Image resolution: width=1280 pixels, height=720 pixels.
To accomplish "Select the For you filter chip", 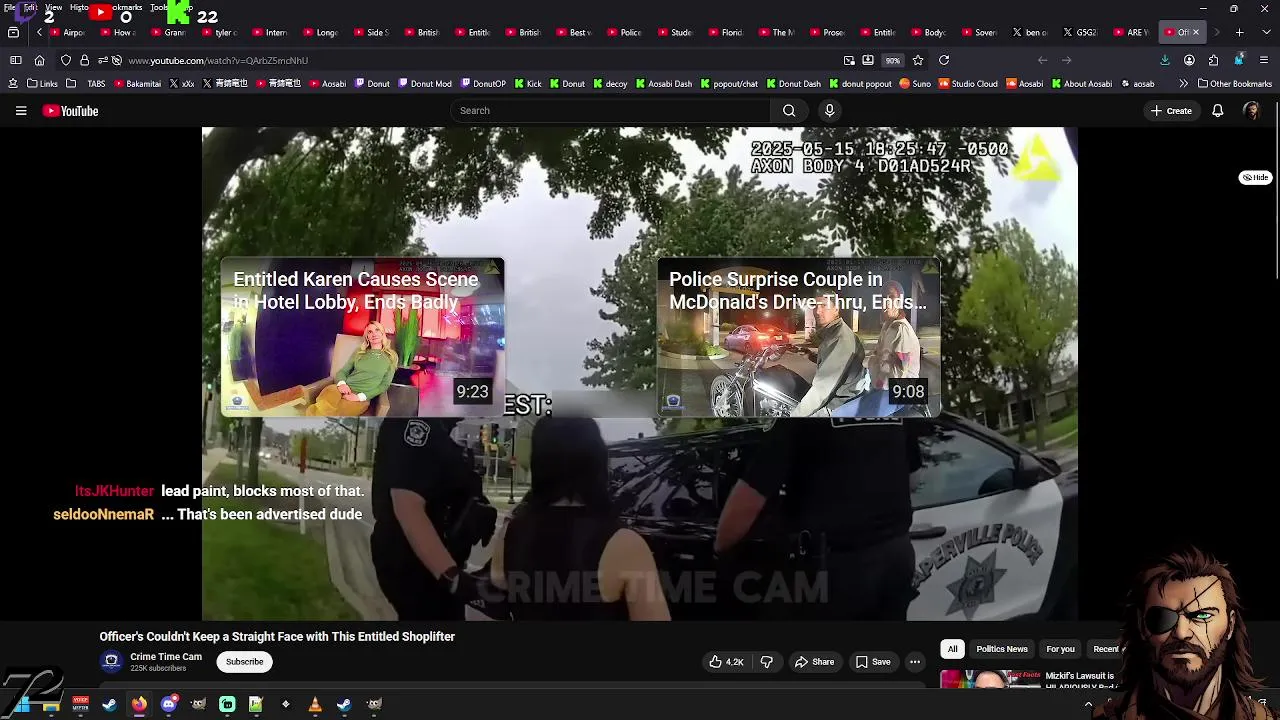I will point(1060,649).
